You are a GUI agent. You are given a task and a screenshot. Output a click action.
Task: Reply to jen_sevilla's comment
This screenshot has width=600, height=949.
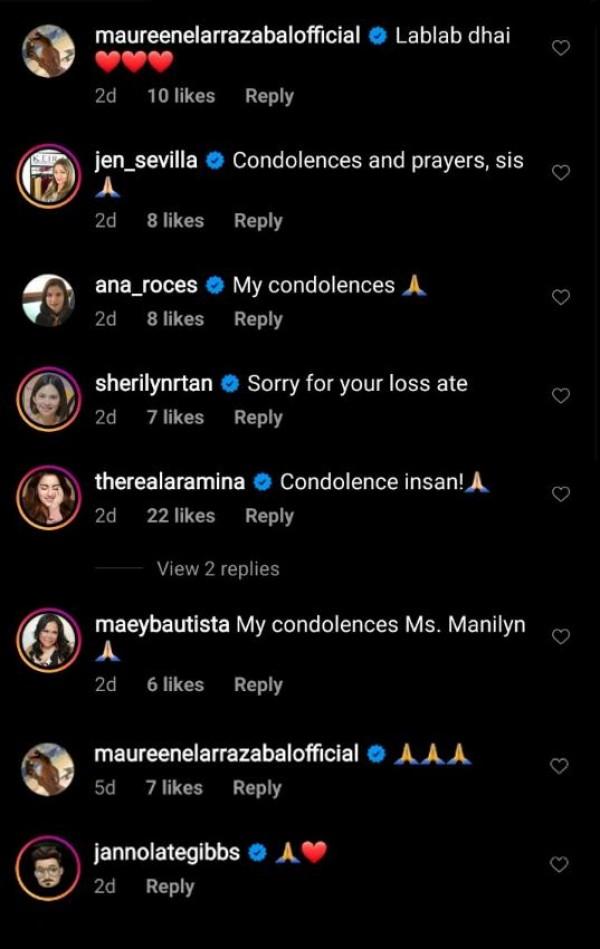[x=258, y=221]
